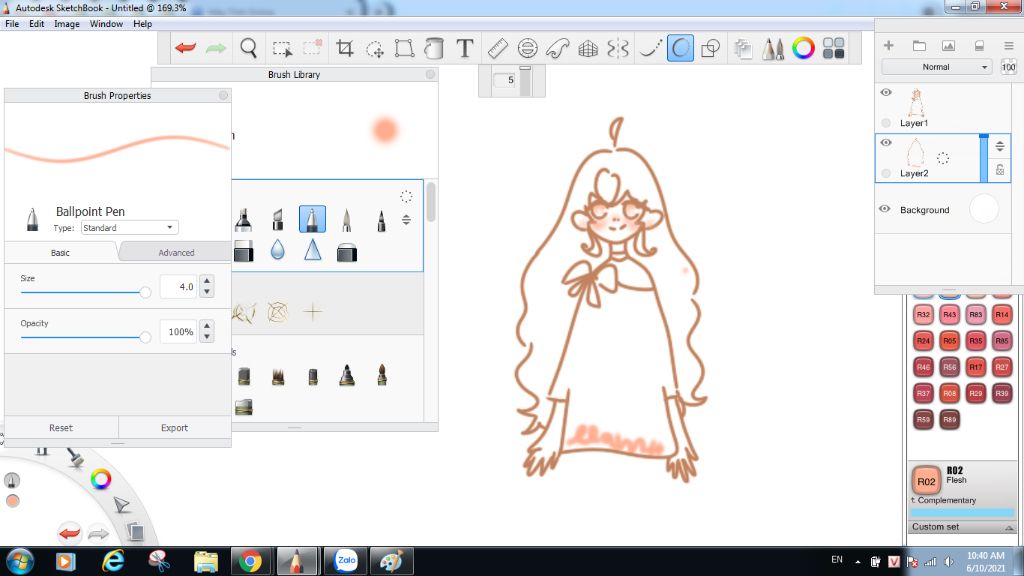Click the Size value field 4.0
This screenshot has width=1024, height=576.
pos(179,286)
